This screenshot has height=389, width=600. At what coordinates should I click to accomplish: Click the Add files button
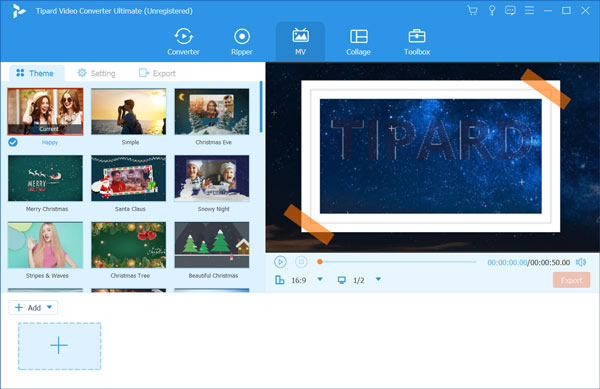point(28,308)
